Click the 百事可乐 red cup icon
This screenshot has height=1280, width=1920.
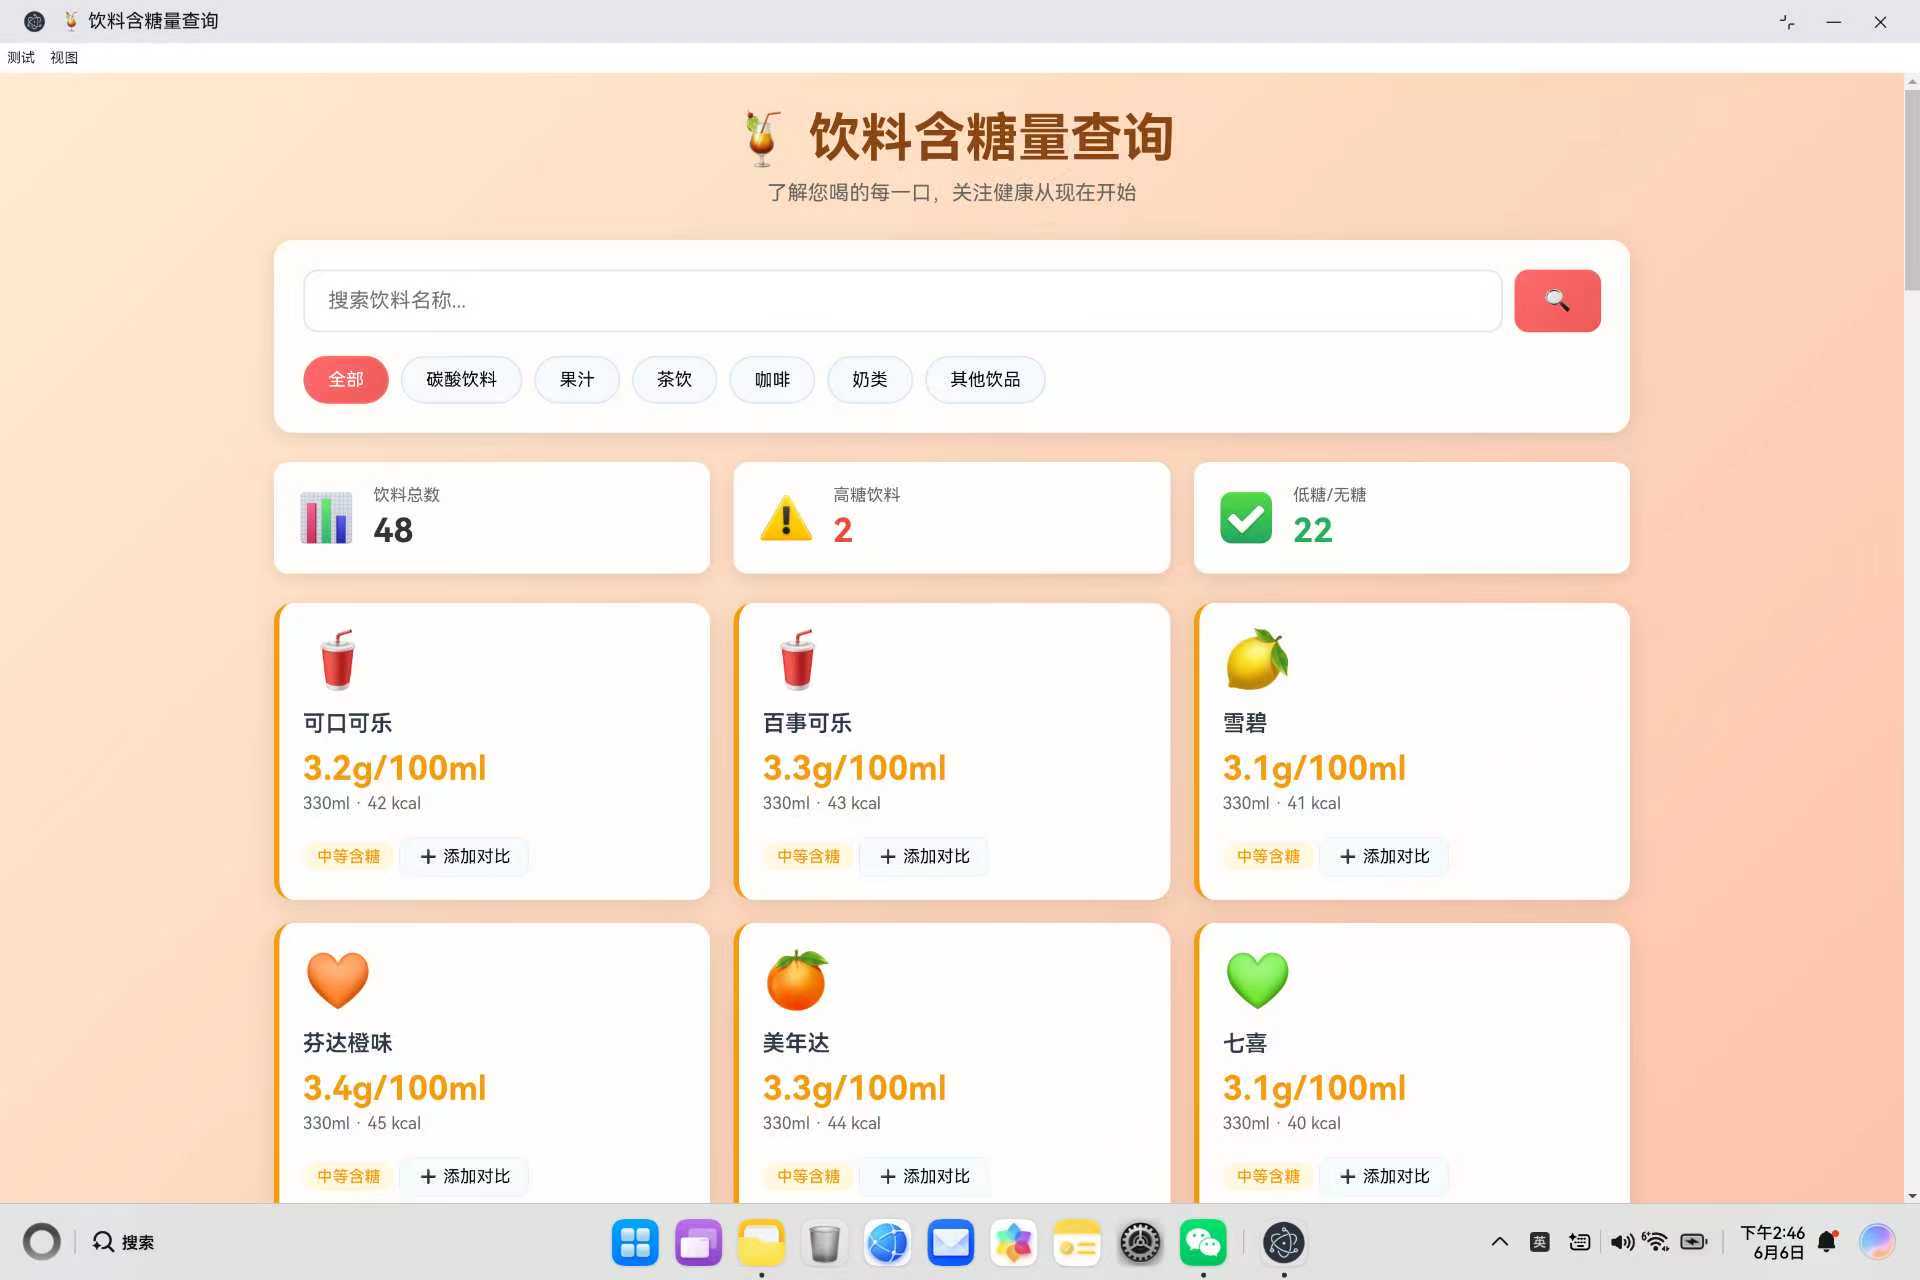coord(797,659)
